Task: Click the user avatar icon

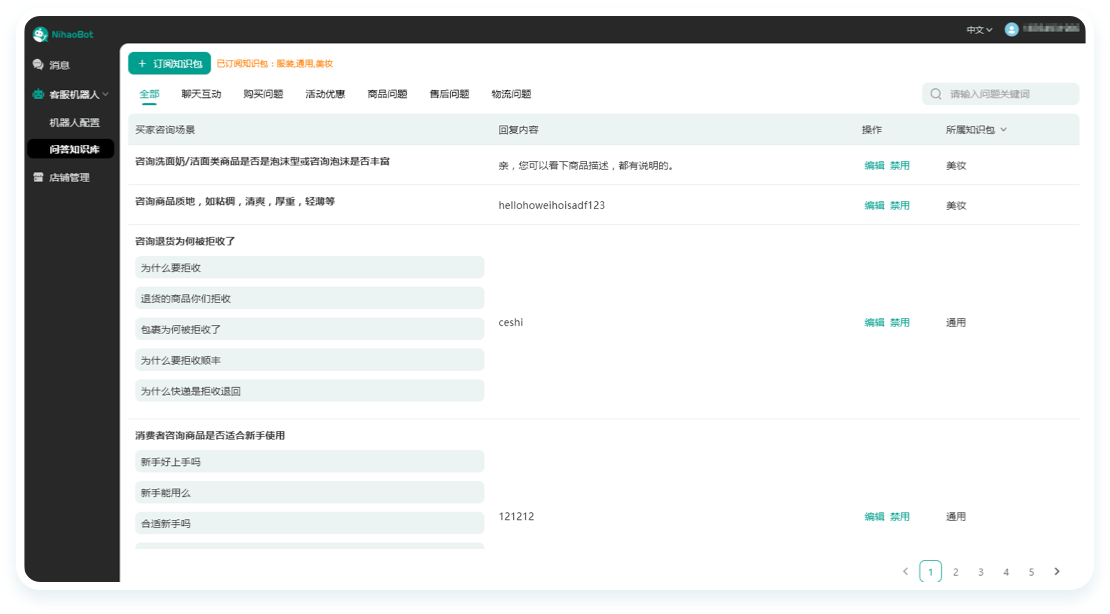Action: [x=1011, y=30]
